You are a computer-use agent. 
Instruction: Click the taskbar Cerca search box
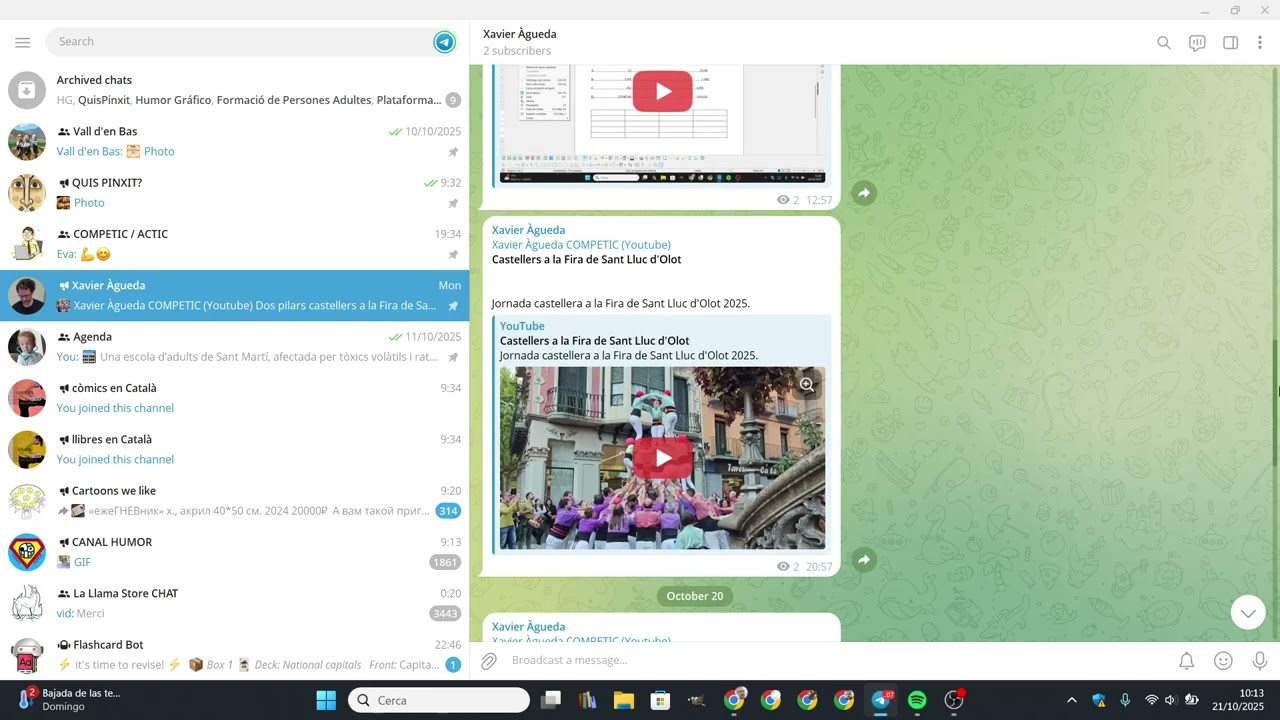click(438, 700)
